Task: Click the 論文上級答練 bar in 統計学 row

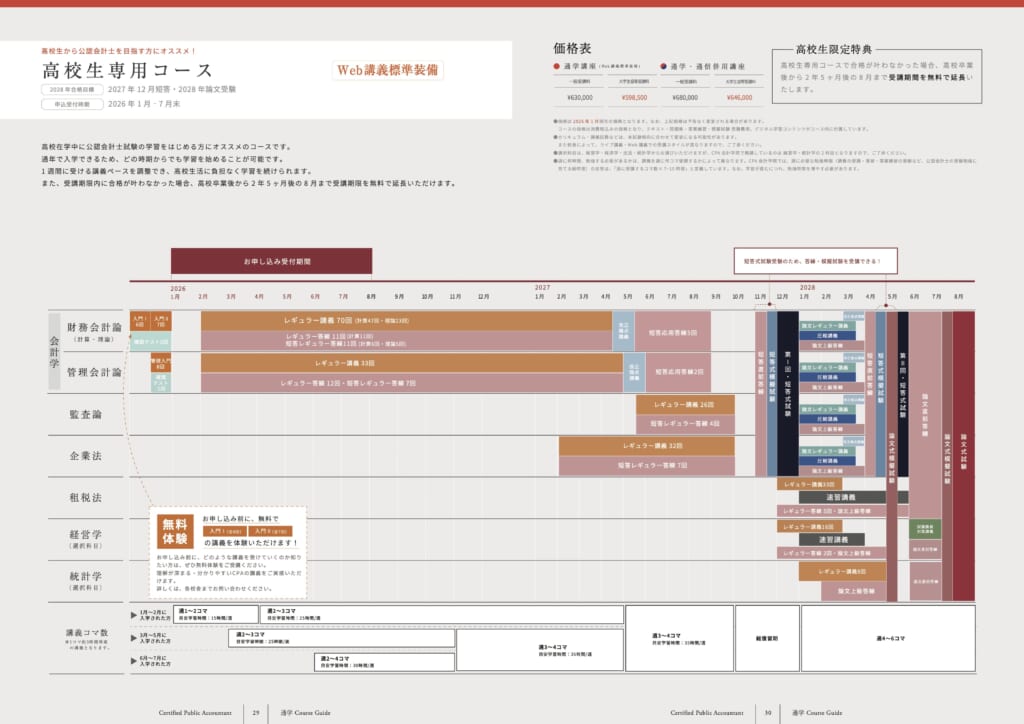Action: [854, 591]
